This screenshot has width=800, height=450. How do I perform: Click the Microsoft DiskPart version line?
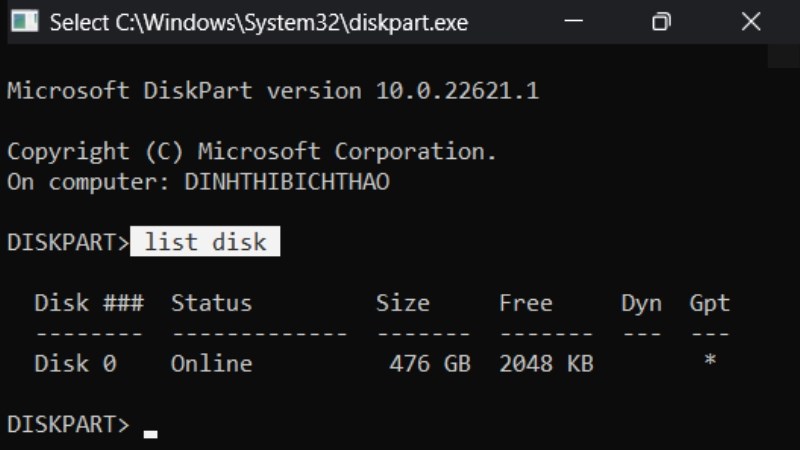click(272, 91)
